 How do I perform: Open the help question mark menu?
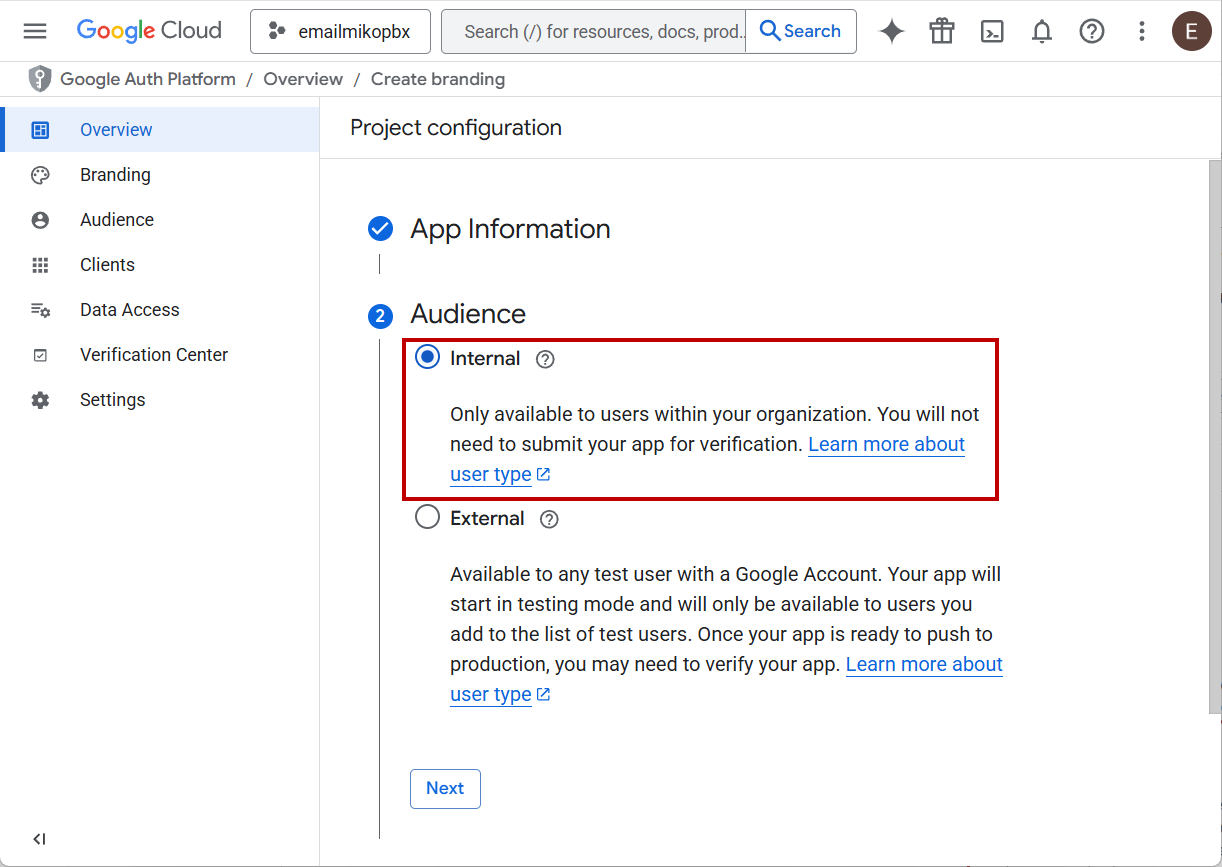click(x=1092, y=31)
